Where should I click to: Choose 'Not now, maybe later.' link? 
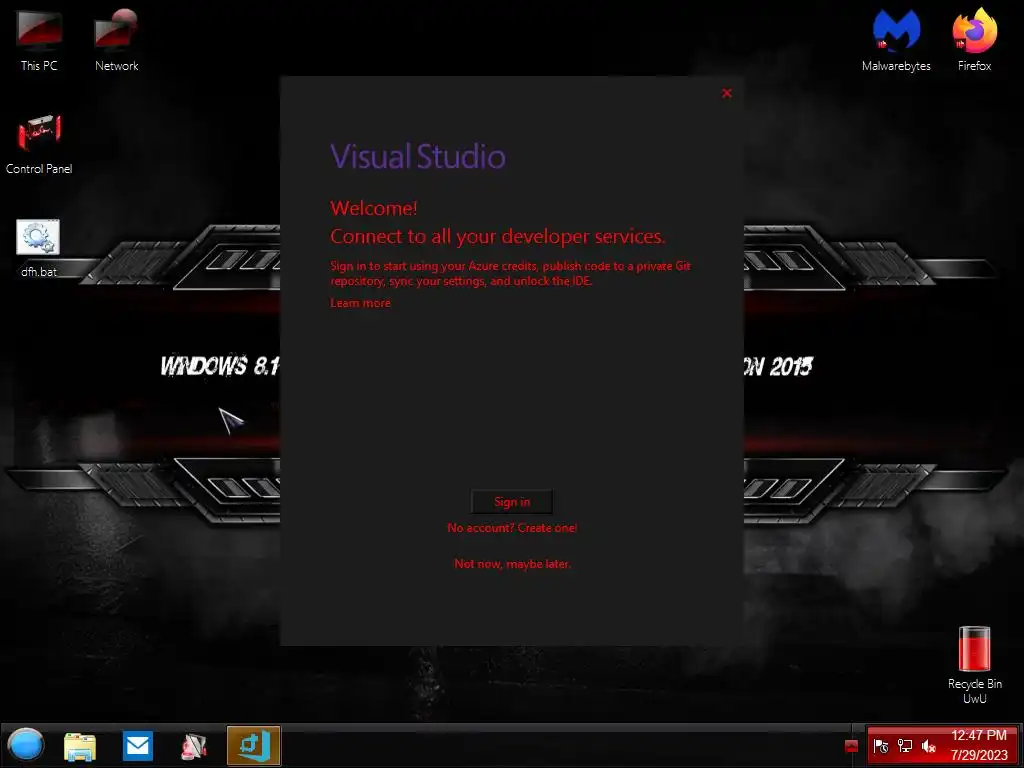point(512,564)
